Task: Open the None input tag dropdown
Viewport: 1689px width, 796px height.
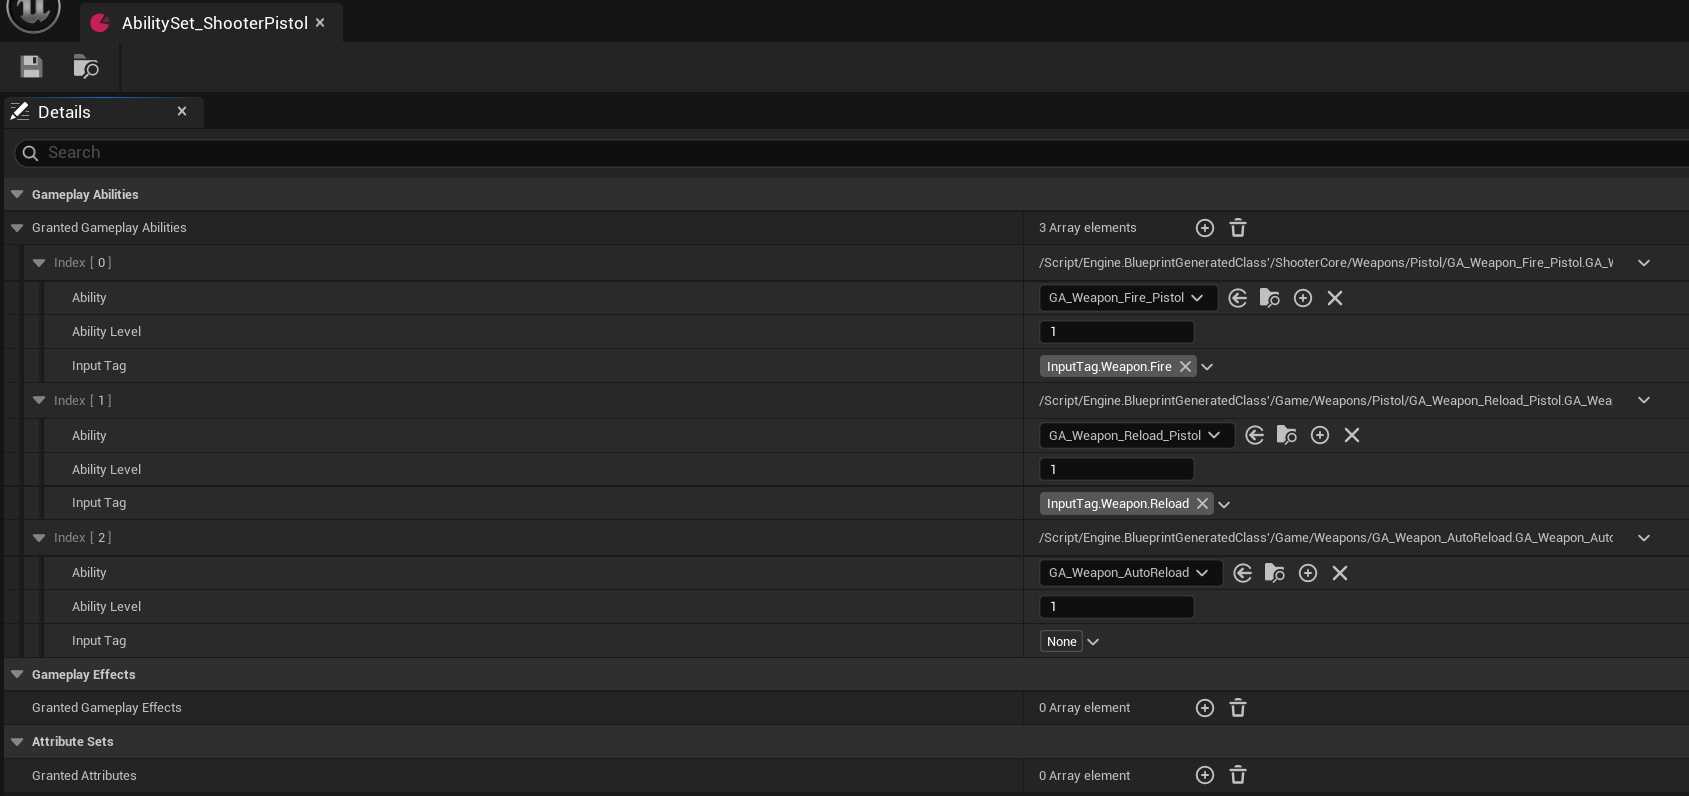Action: [x=1093, y=642]
